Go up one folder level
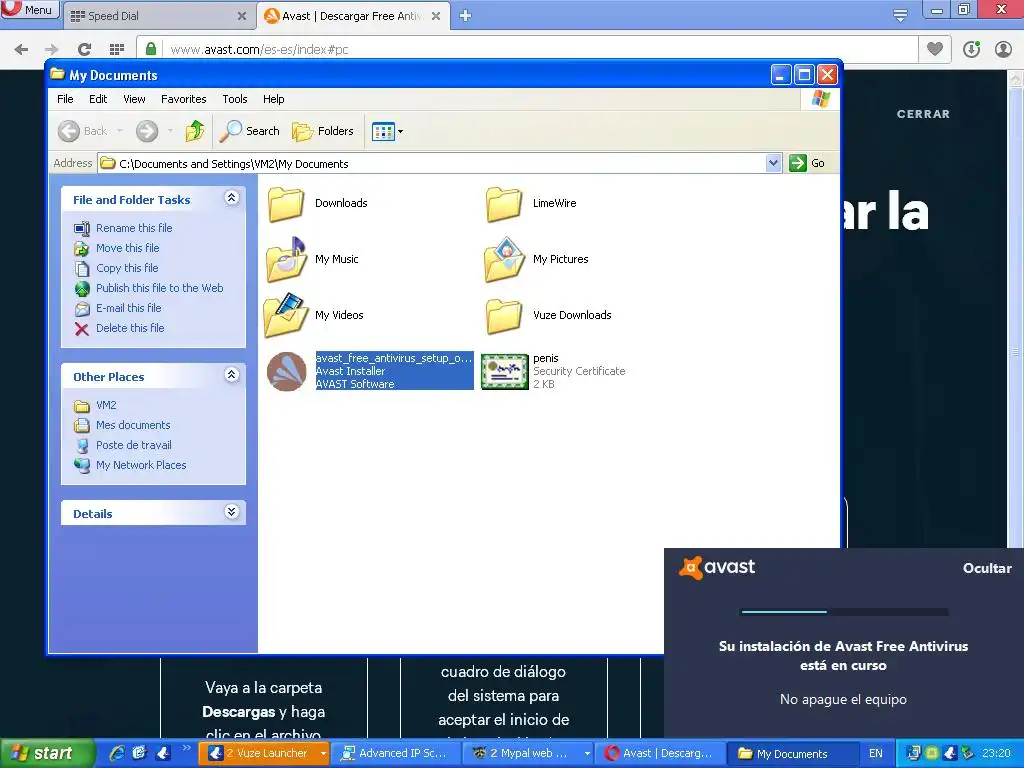The height and width of the screenshot is (768, 1024). coord(195,131)
